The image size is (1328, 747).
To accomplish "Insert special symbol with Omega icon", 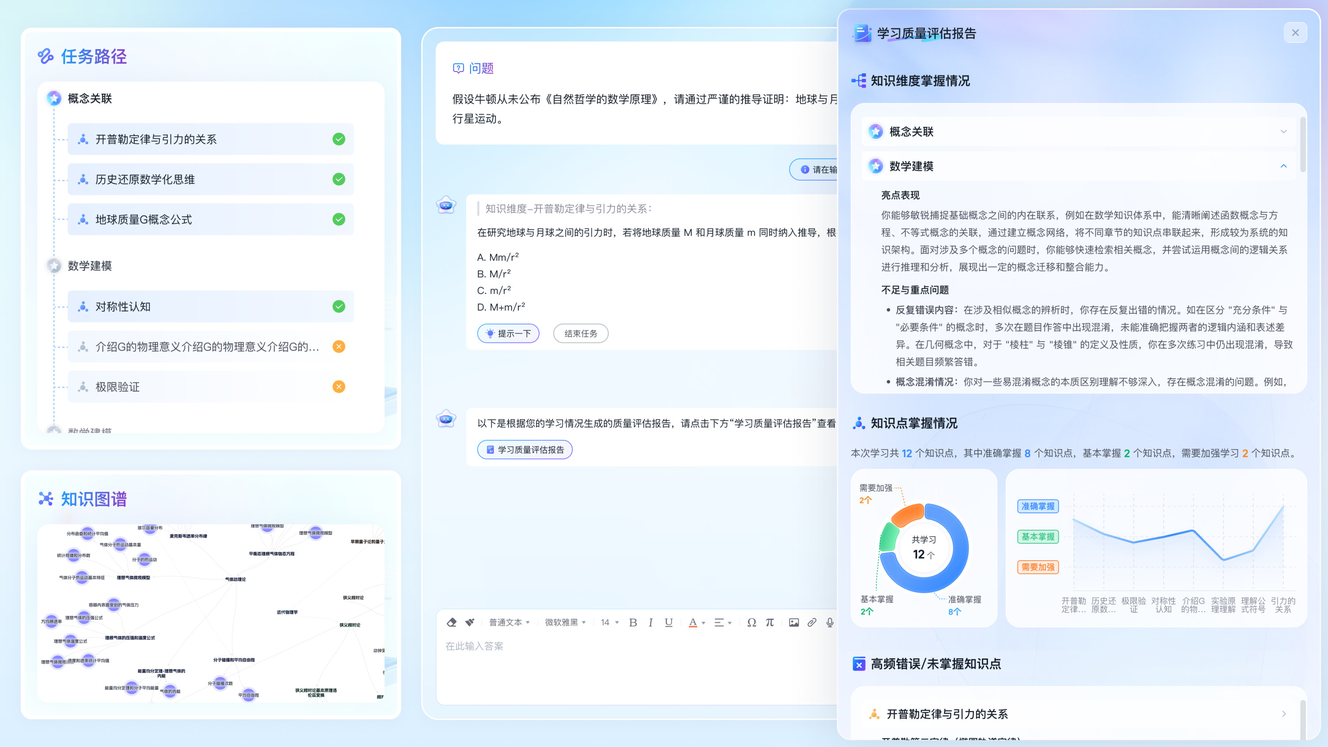I will (752, 623).
